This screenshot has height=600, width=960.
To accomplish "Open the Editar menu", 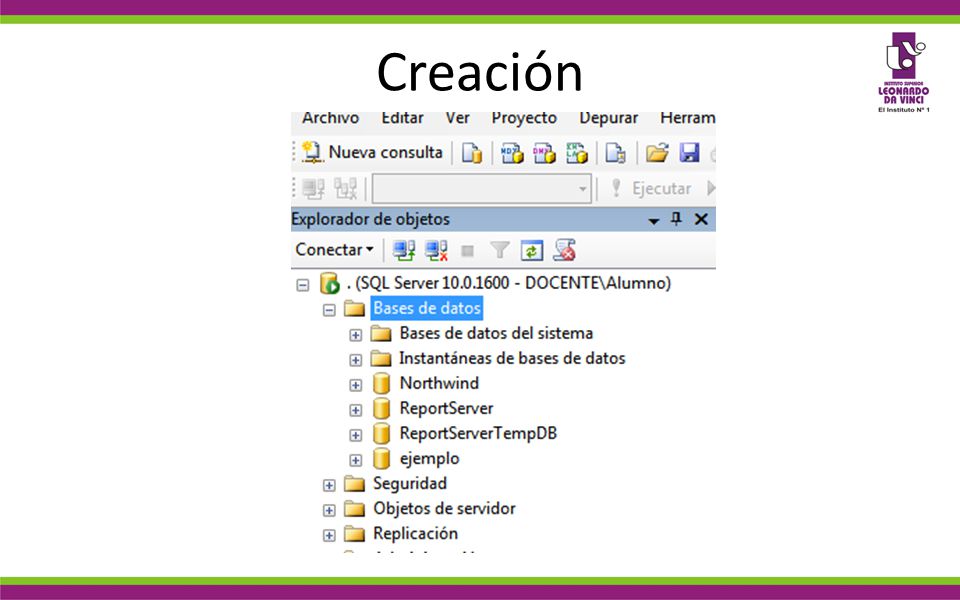I will click(402, 118).
